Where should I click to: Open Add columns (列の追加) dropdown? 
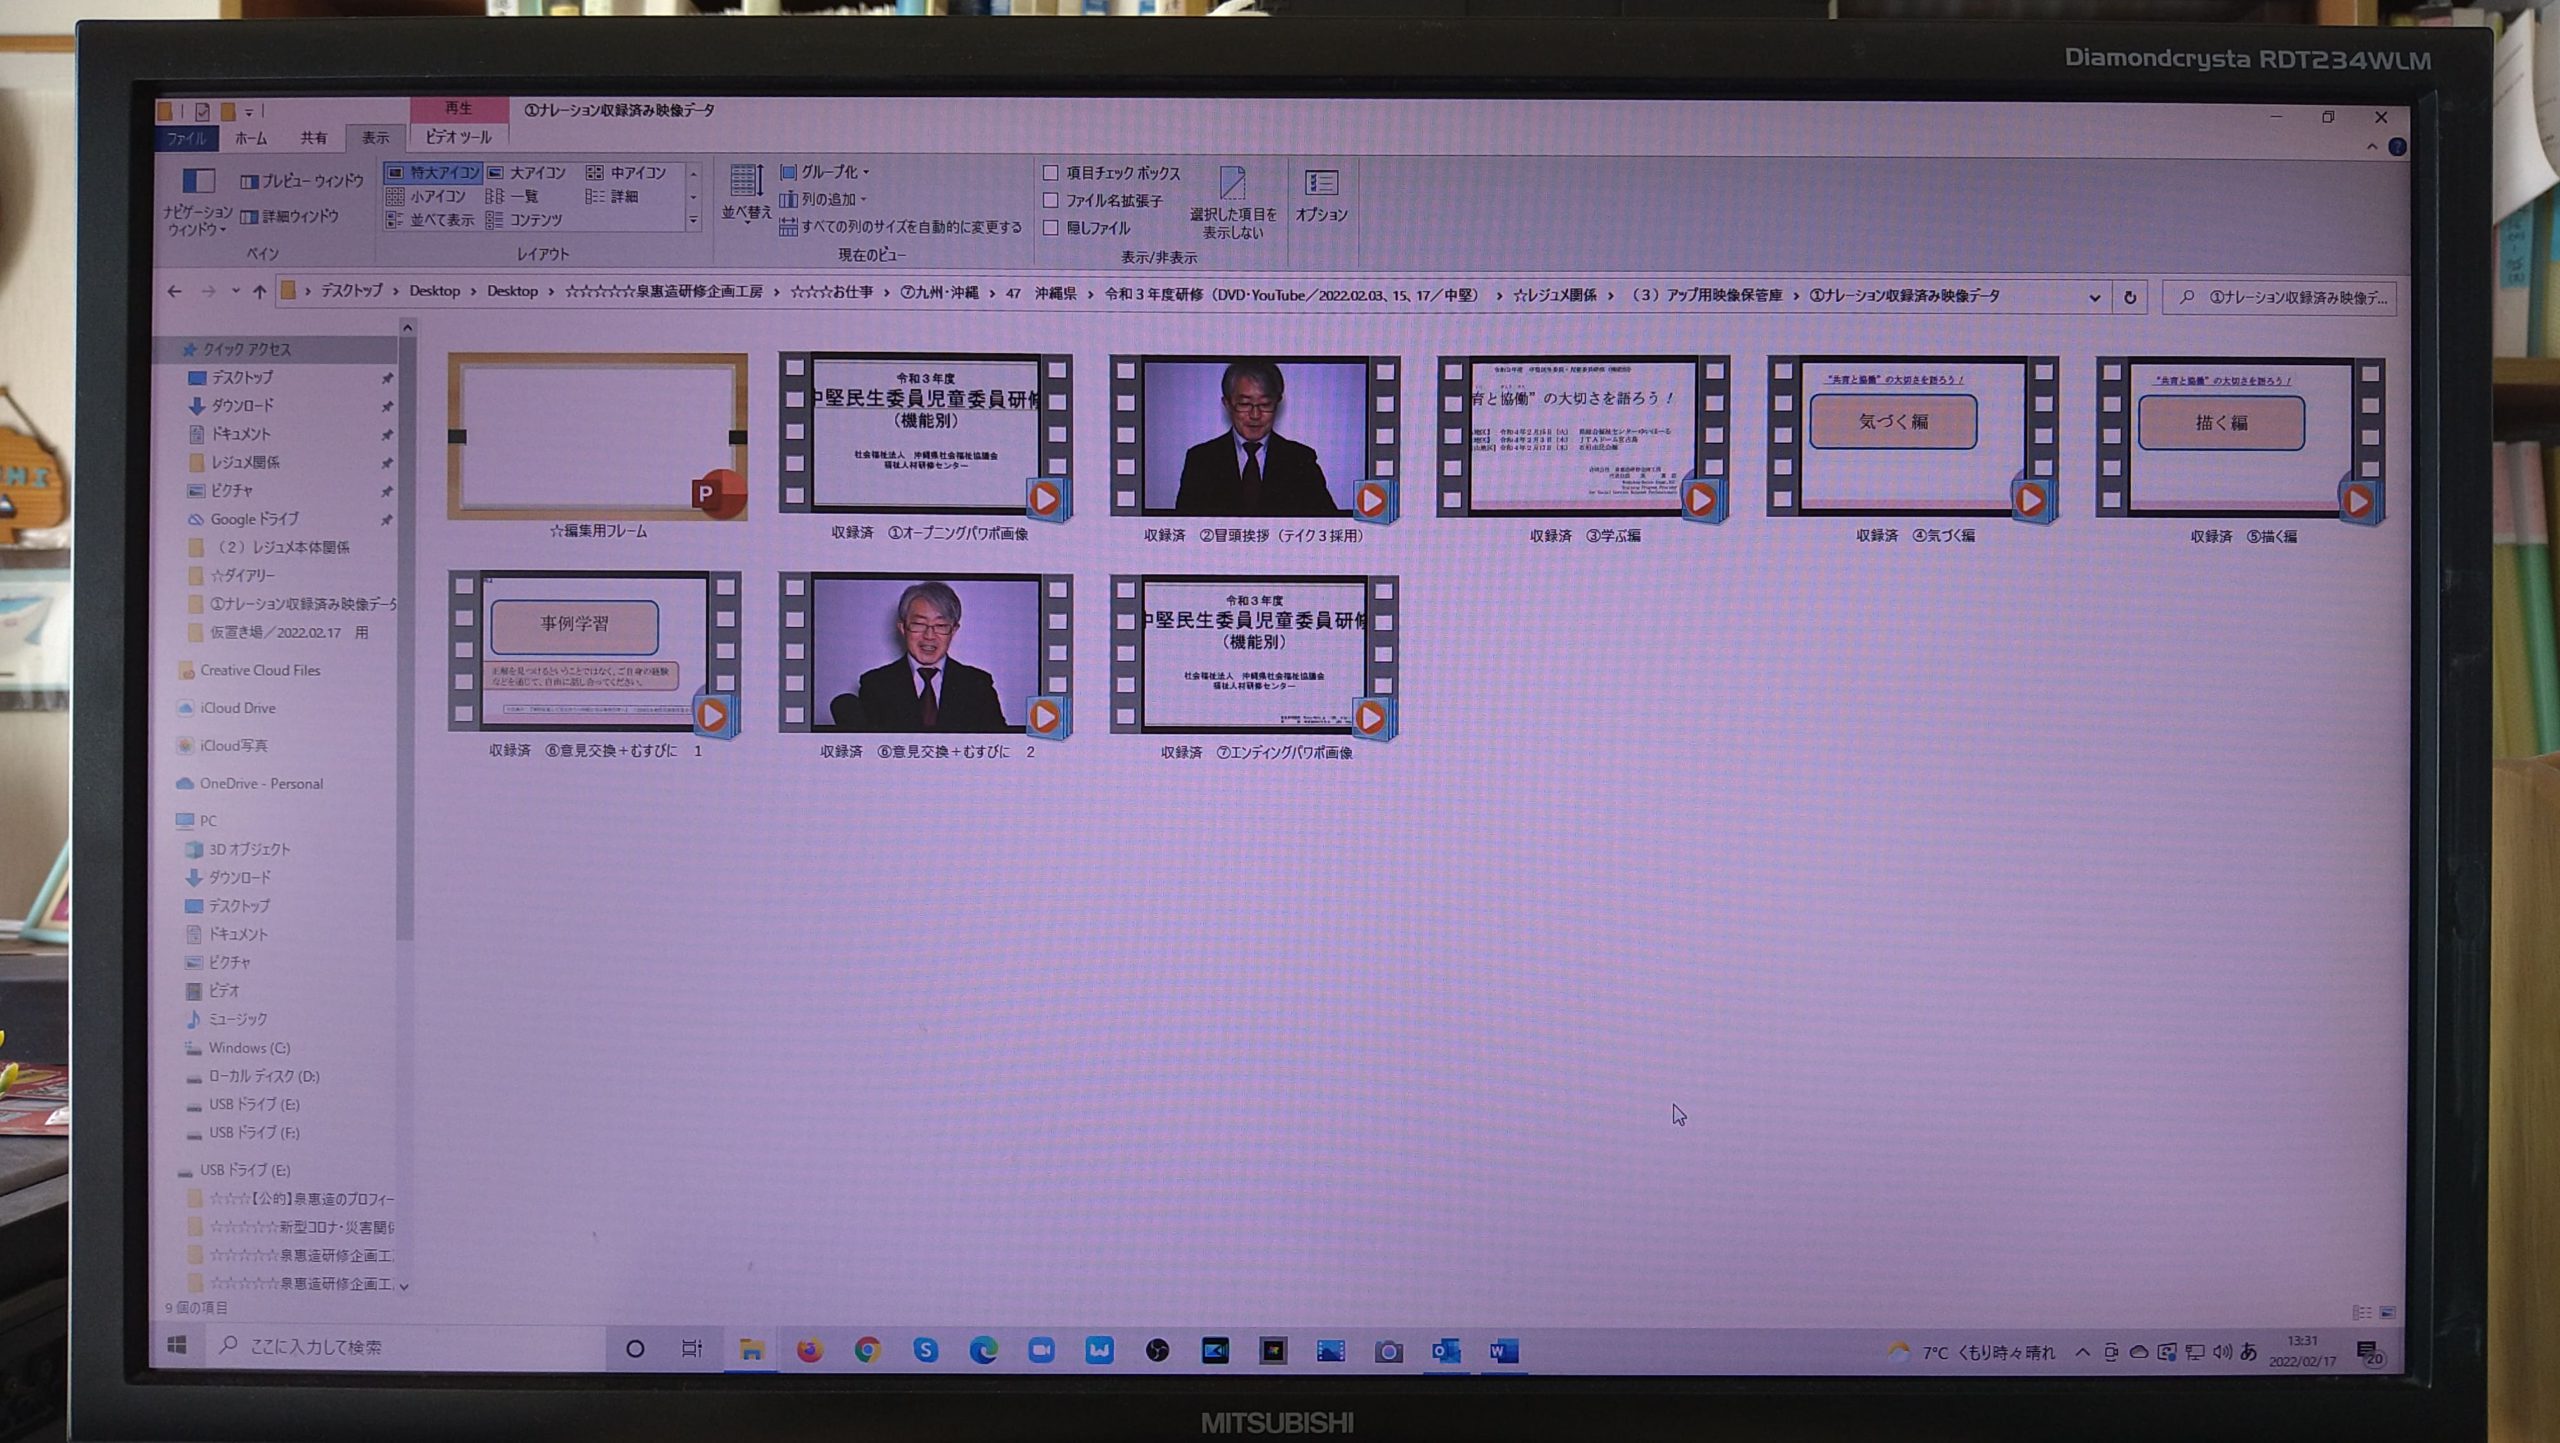coord(822,199)
